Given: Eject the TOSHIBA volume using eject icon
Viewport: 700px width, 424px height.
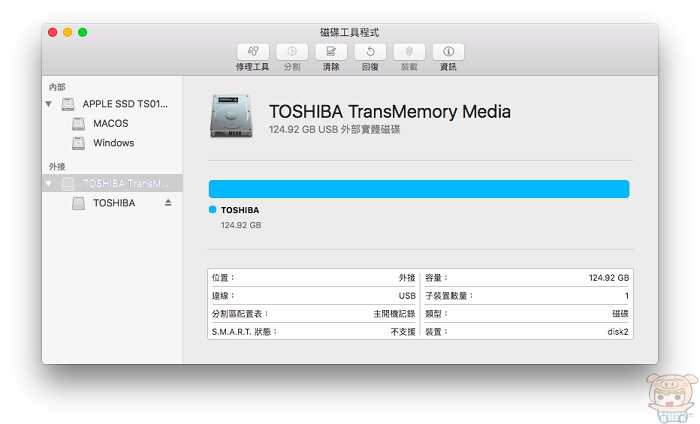Looking at the screenshot, I should coord(168,203).
